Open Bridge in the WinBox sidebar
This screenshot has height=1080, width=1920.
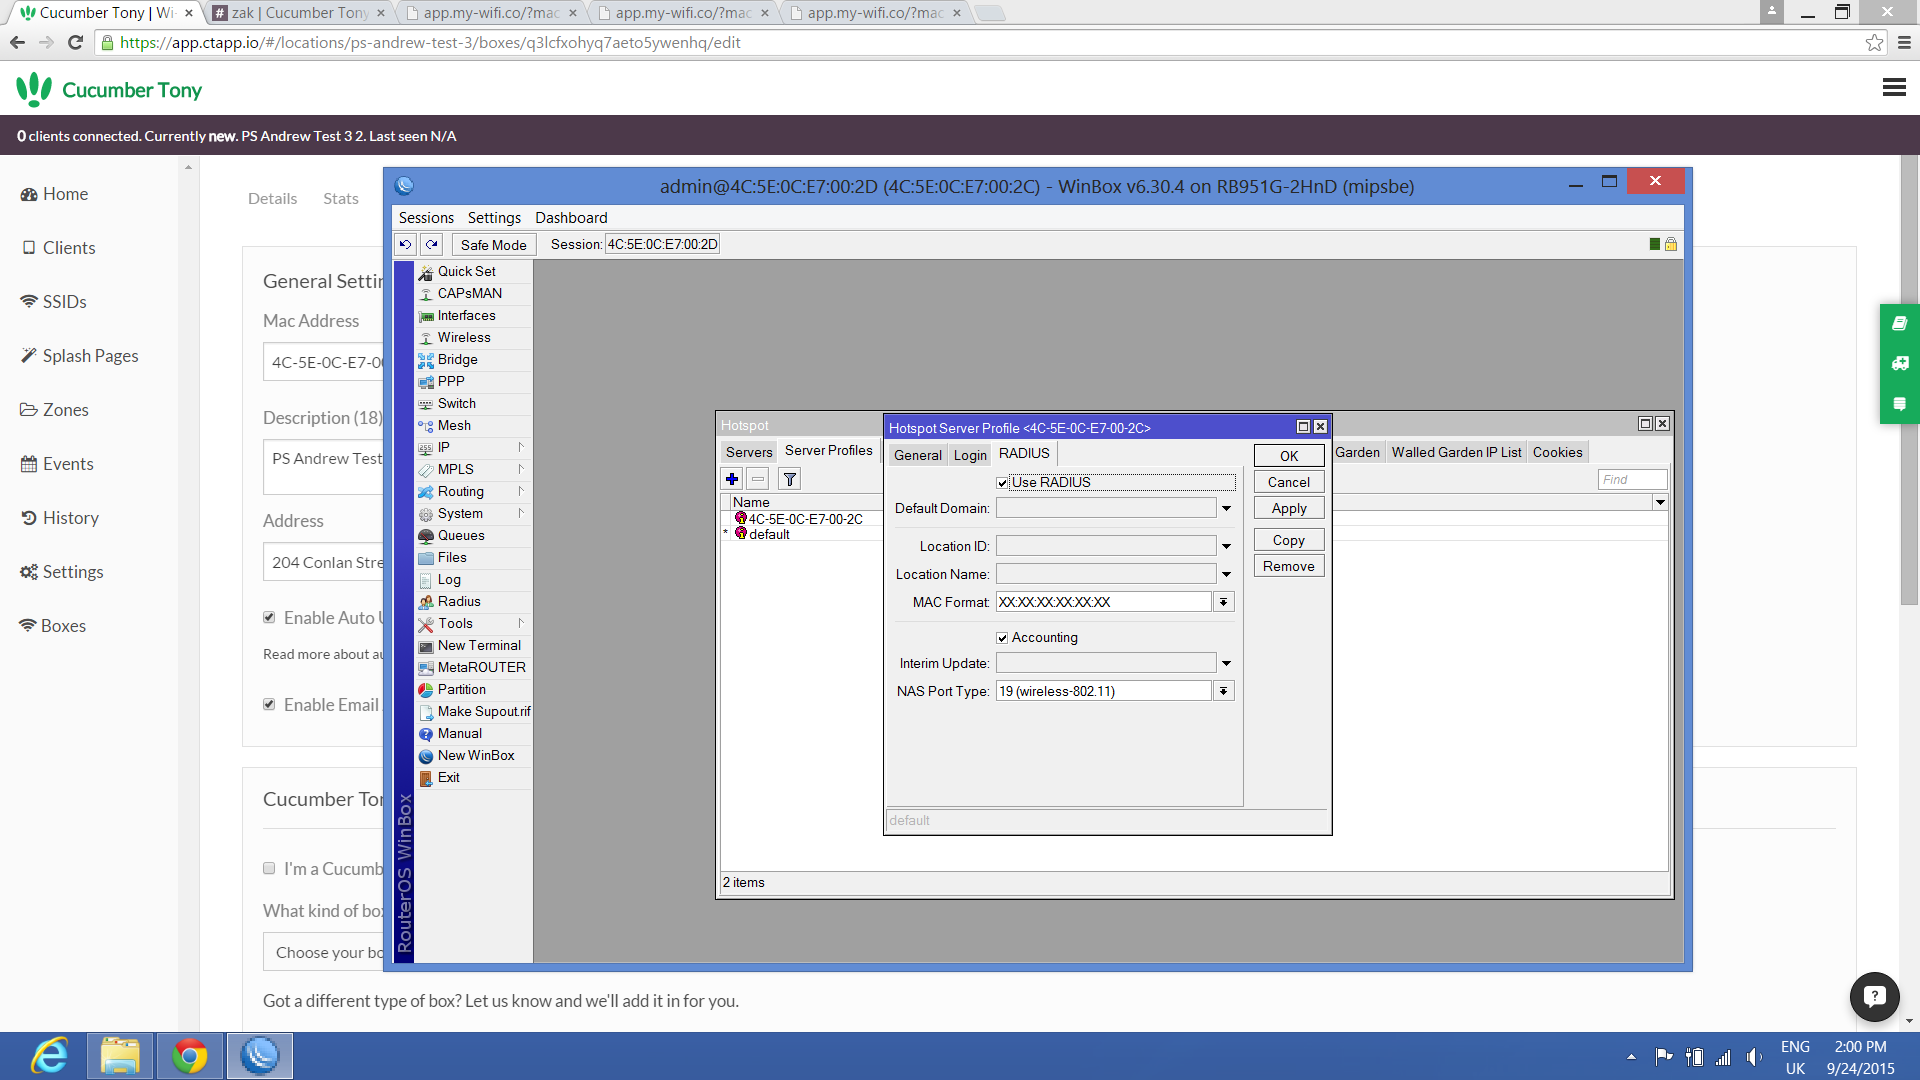coord(457,359)
